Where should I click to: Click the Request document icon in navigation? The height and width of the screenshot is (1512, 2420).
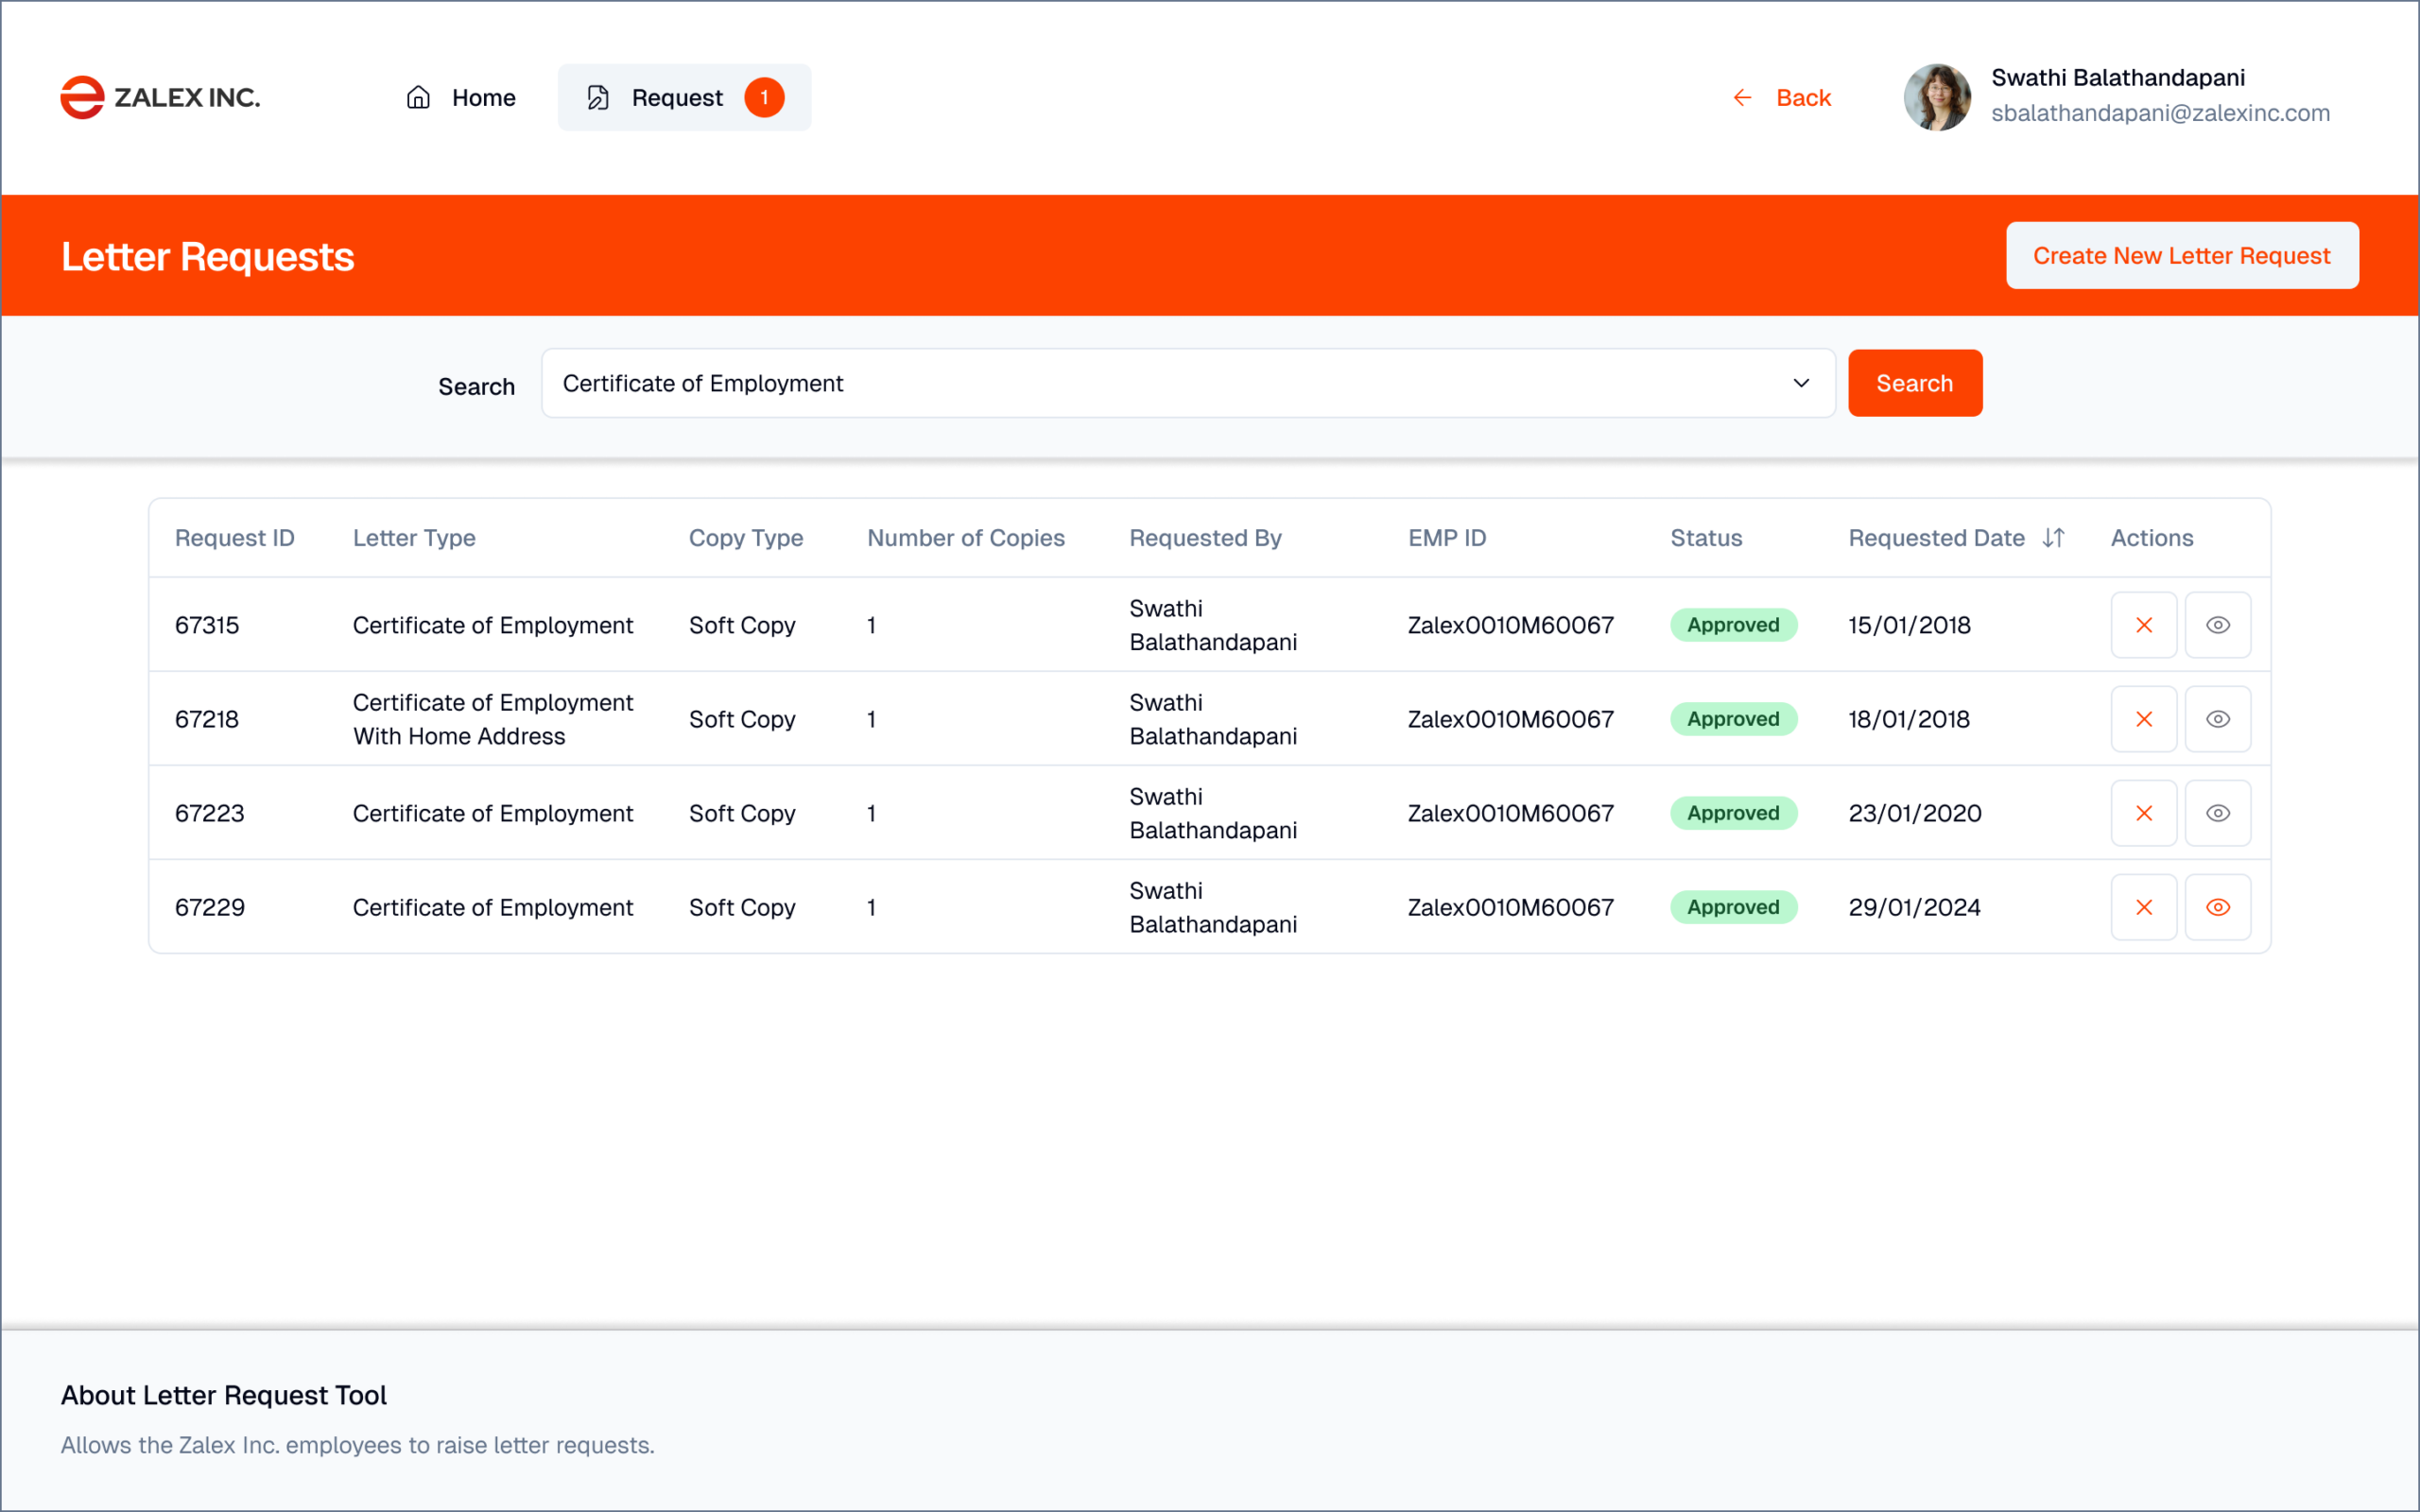pos(598,97)
